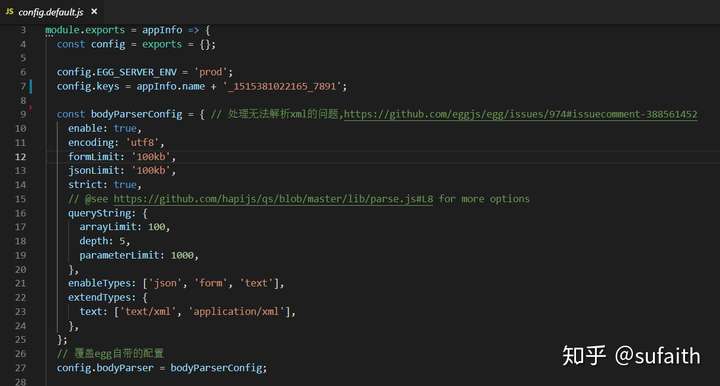720x386 pixels.
Task: Click the 'form' string in enableTypes
Action: click(211, 283)
